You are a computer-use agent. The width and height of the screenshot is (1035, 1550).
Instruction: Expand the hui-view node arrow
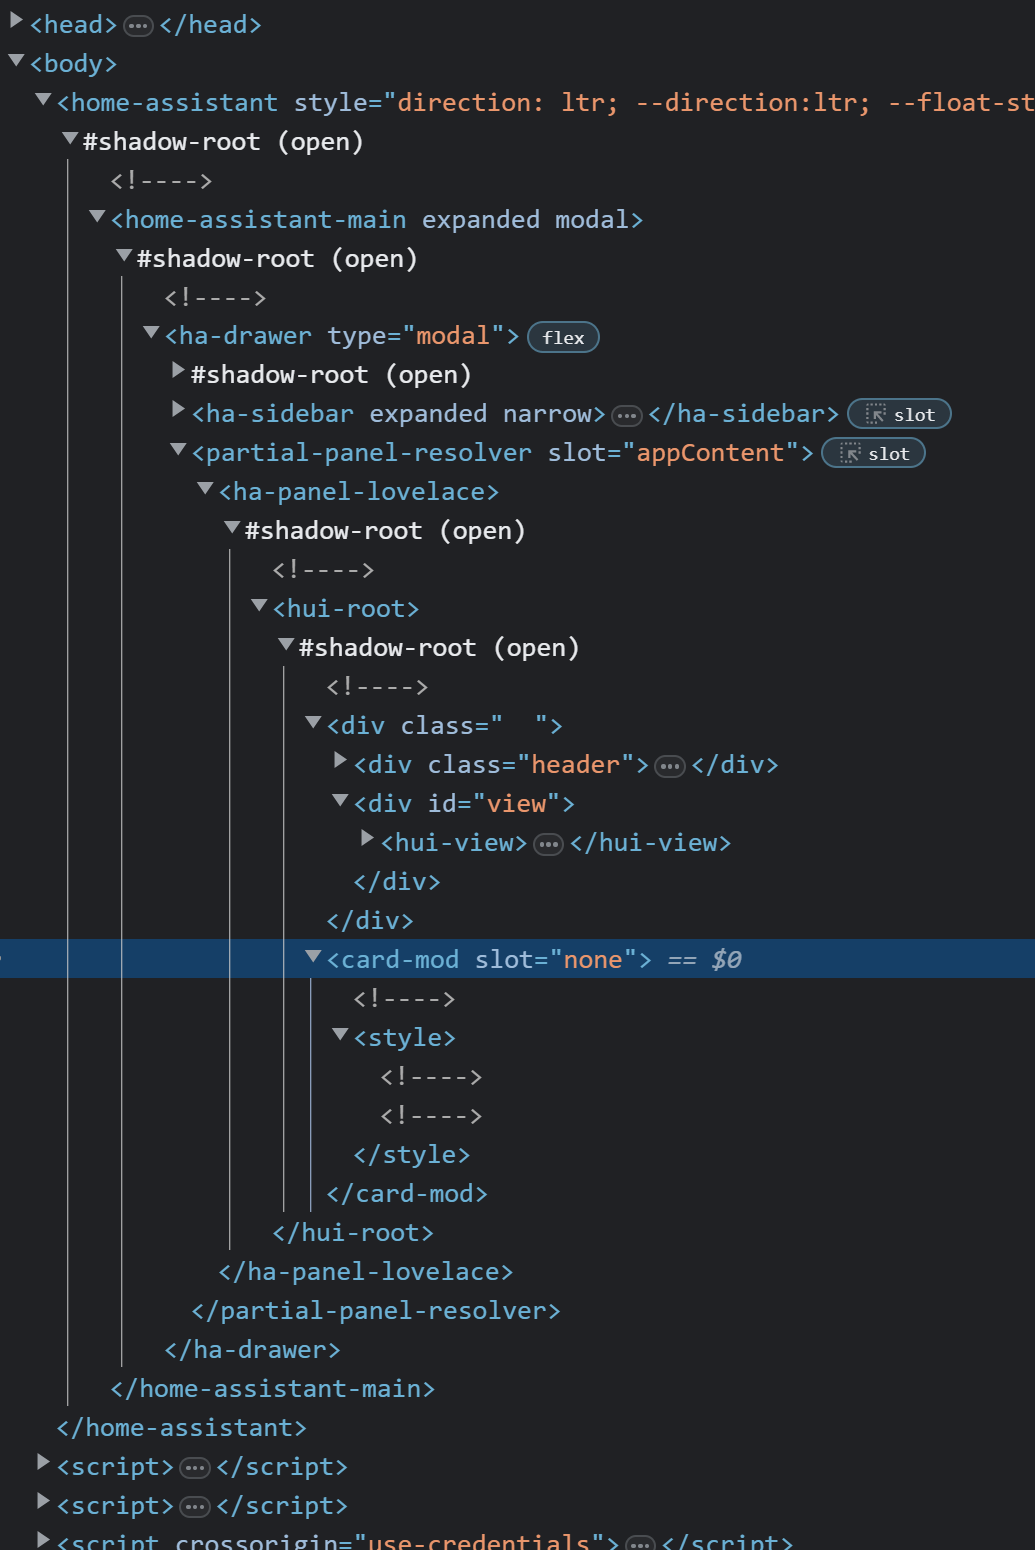point(367,840)
